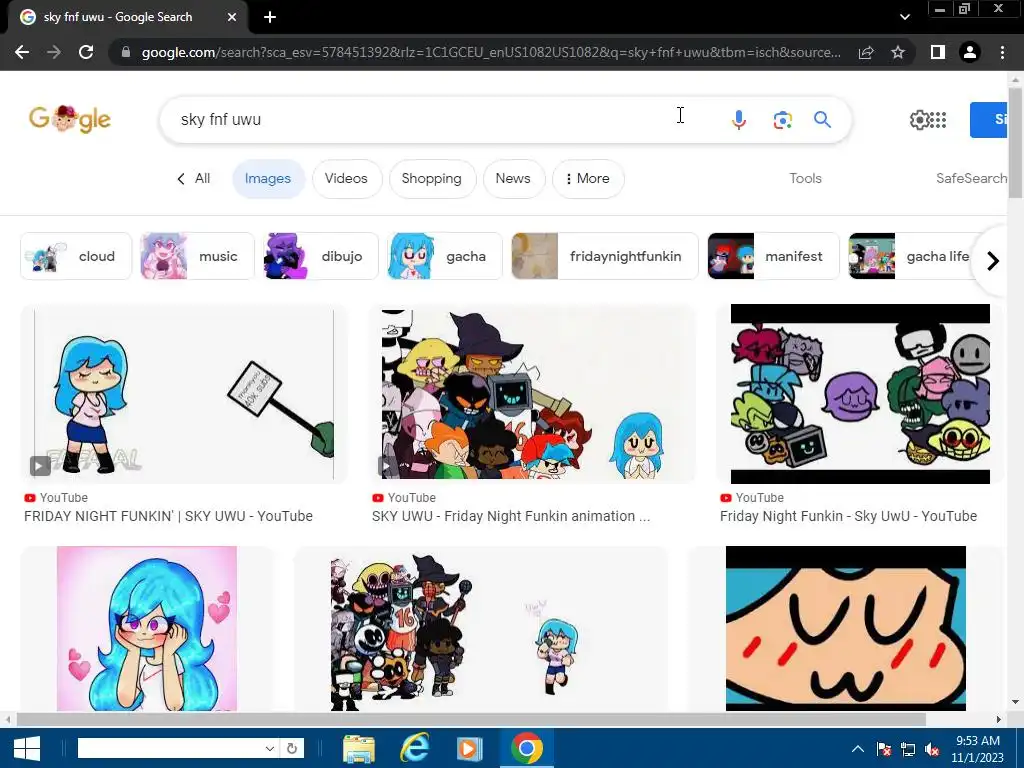
Task: Open the Windows Start button
Action: click(26, 748)
